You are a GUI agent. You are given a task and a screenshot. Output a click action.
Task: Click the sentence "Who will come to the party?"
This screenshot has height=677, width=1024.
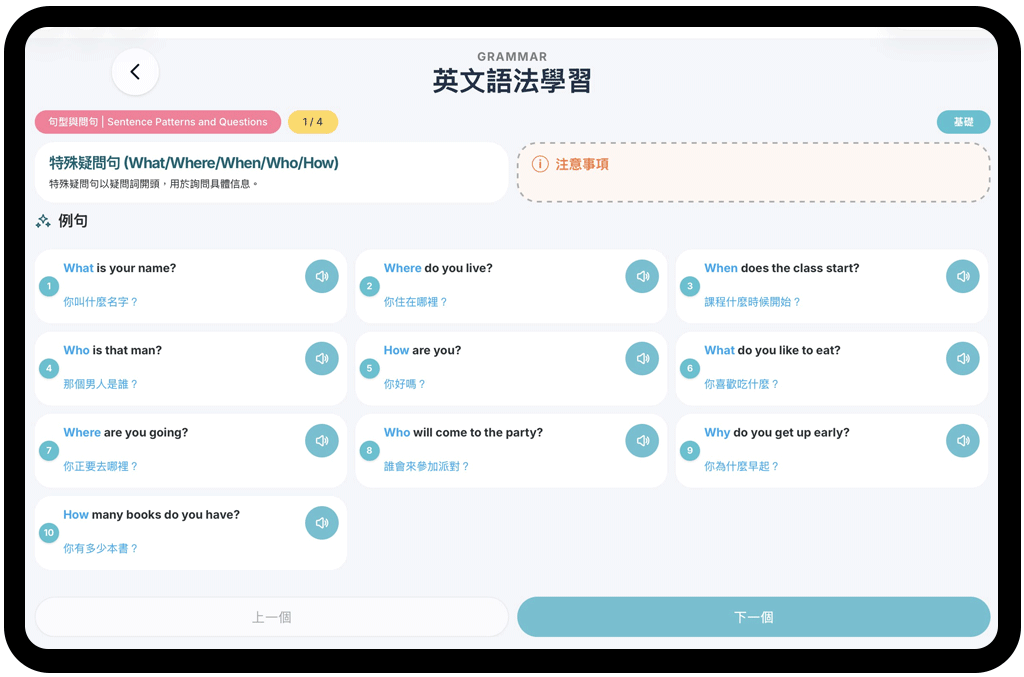pyautogui.click(x=463, y=433)
